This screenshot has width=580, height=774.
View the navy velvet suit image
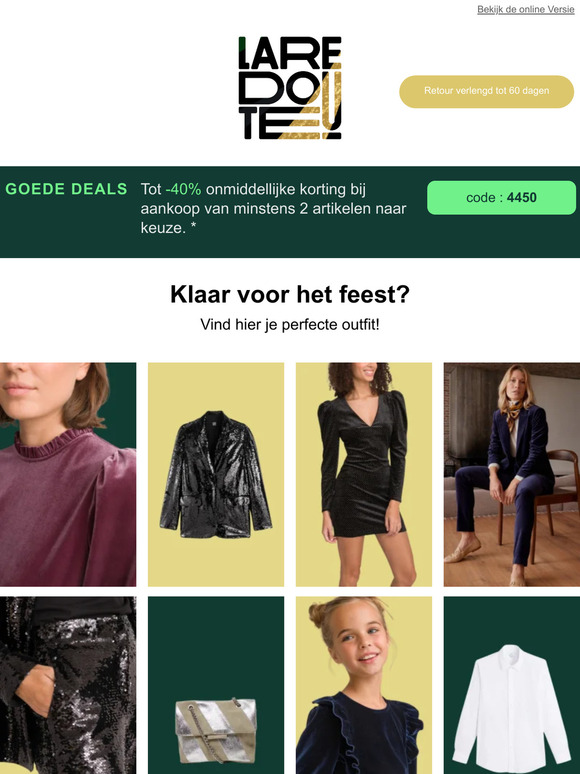tap(512, 474)
